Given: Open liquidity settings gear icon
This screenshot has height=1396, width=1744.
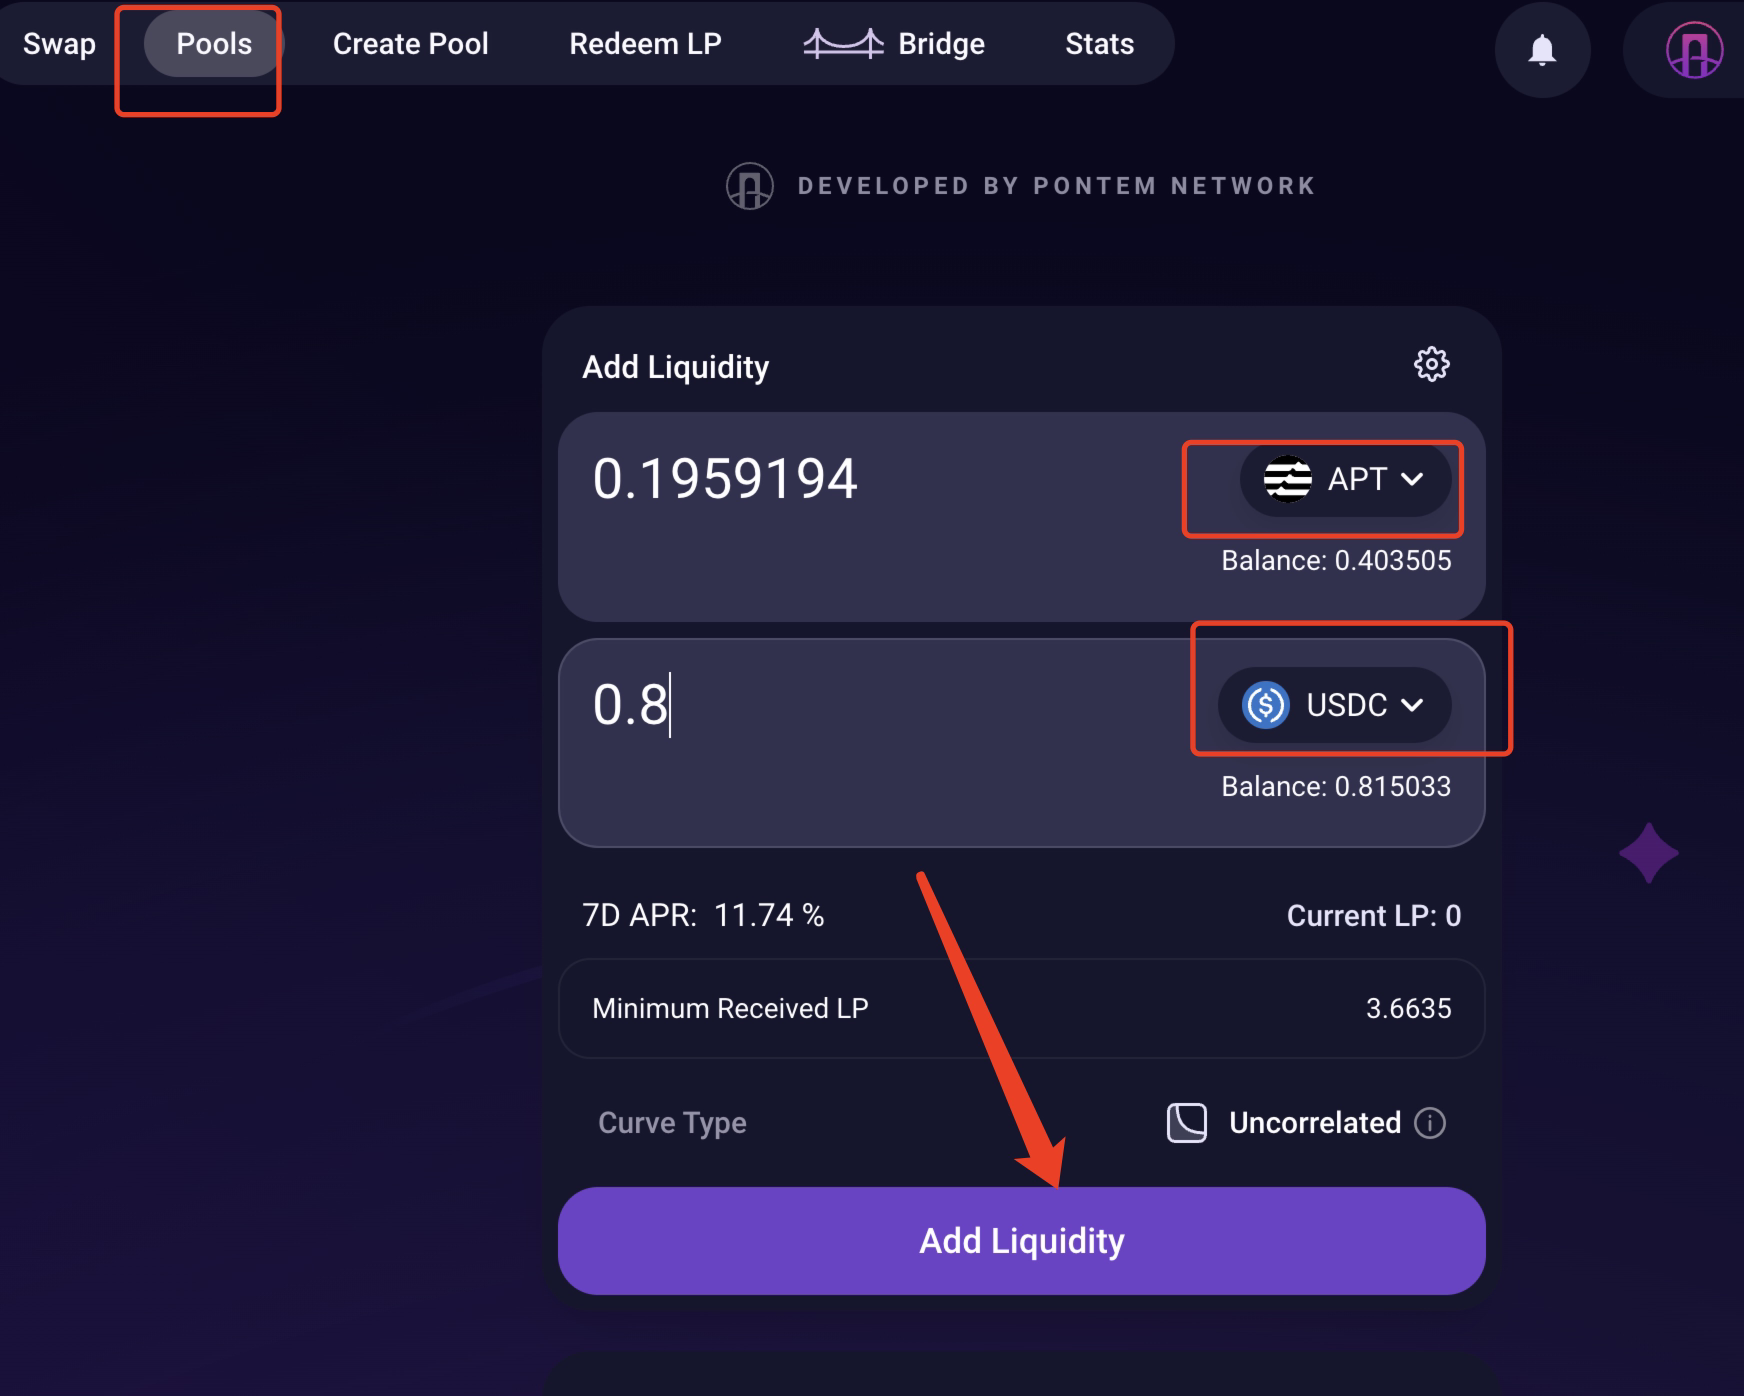Looking at the screenshot, I should point(1431,364).
